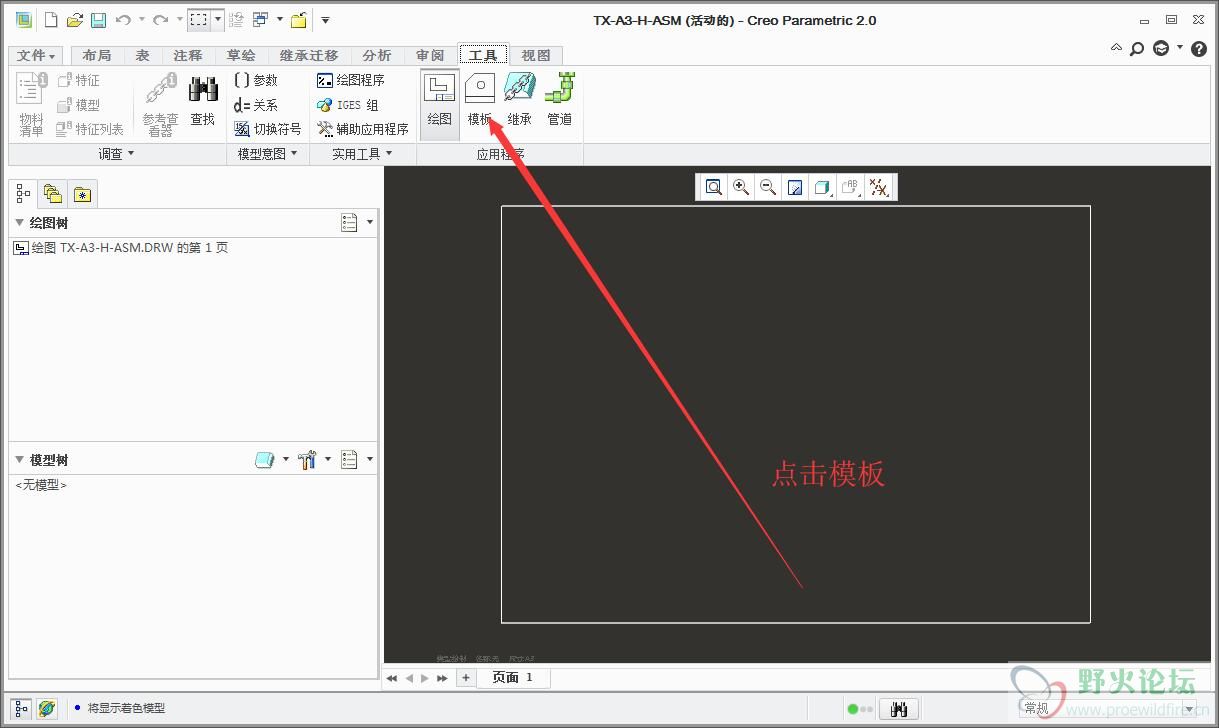Click the display style cube icon
The image size is (1219, 728).
[x=822, y=187]
